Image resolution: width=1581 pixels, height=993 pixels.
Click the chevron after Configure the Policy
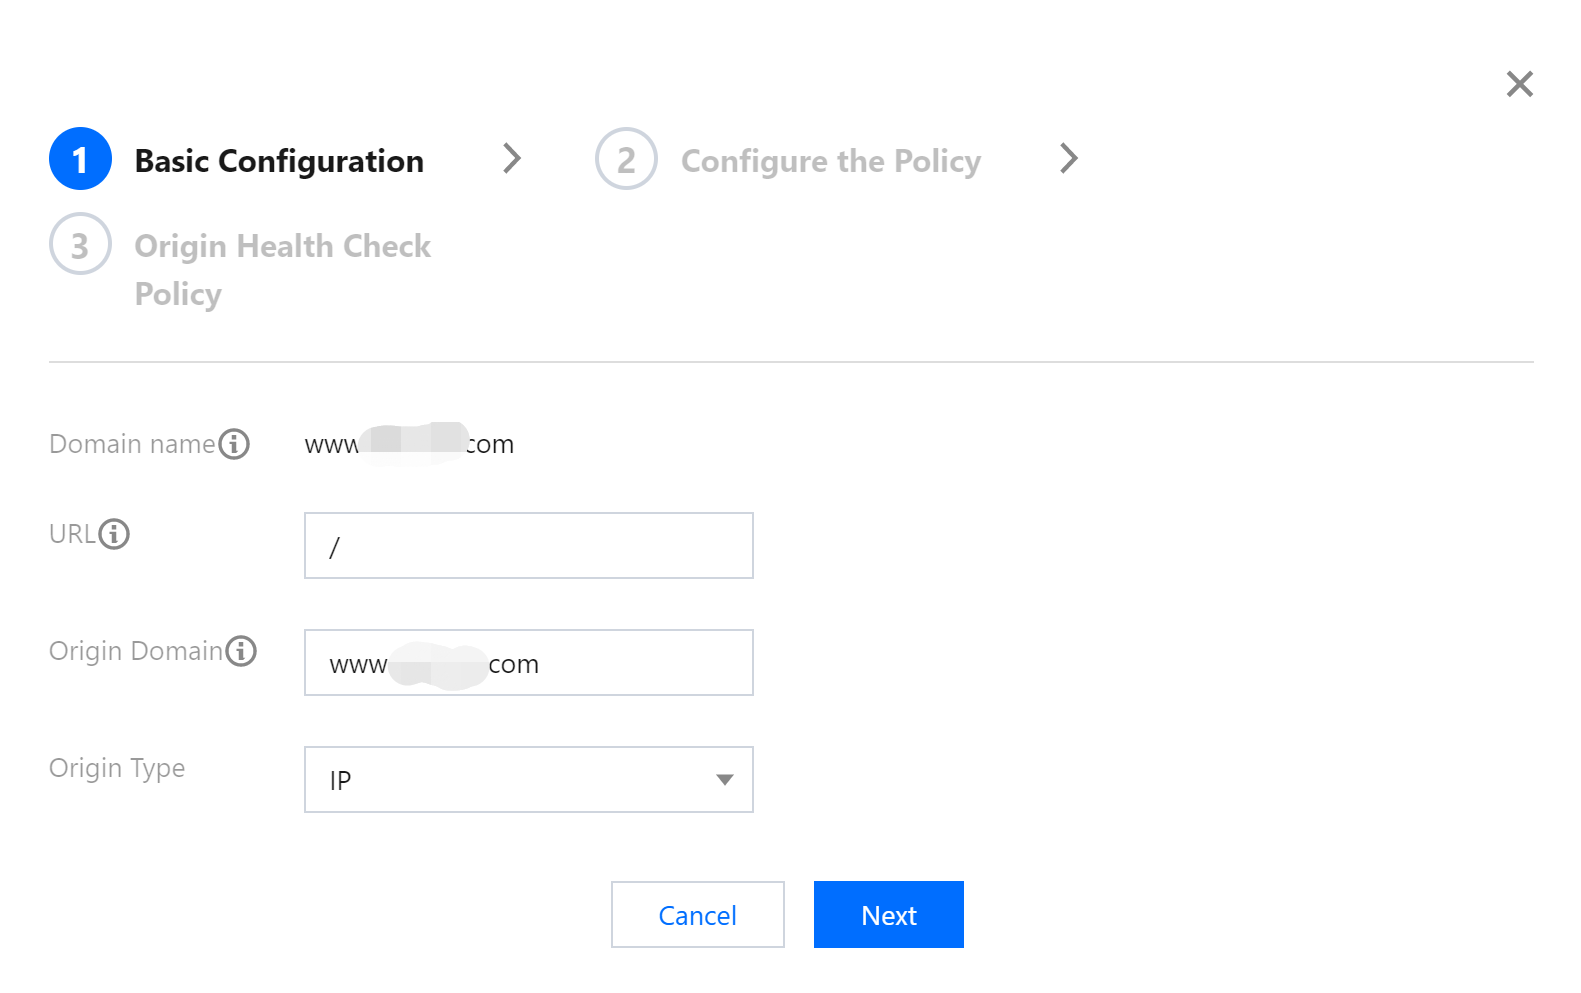point(1069,158)
